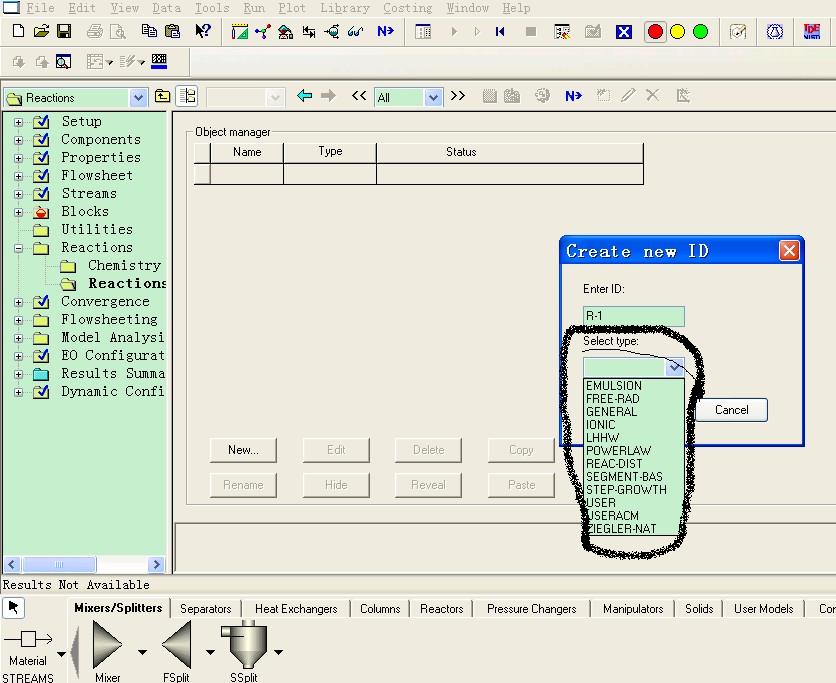Open the Select type dropdown arrow
The width and height of the screenshot is (836, 683).
coord(676,367)
